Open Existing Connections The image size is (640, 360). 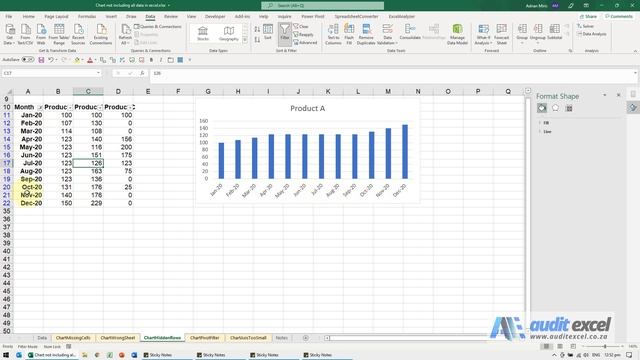tap(100, 34)
